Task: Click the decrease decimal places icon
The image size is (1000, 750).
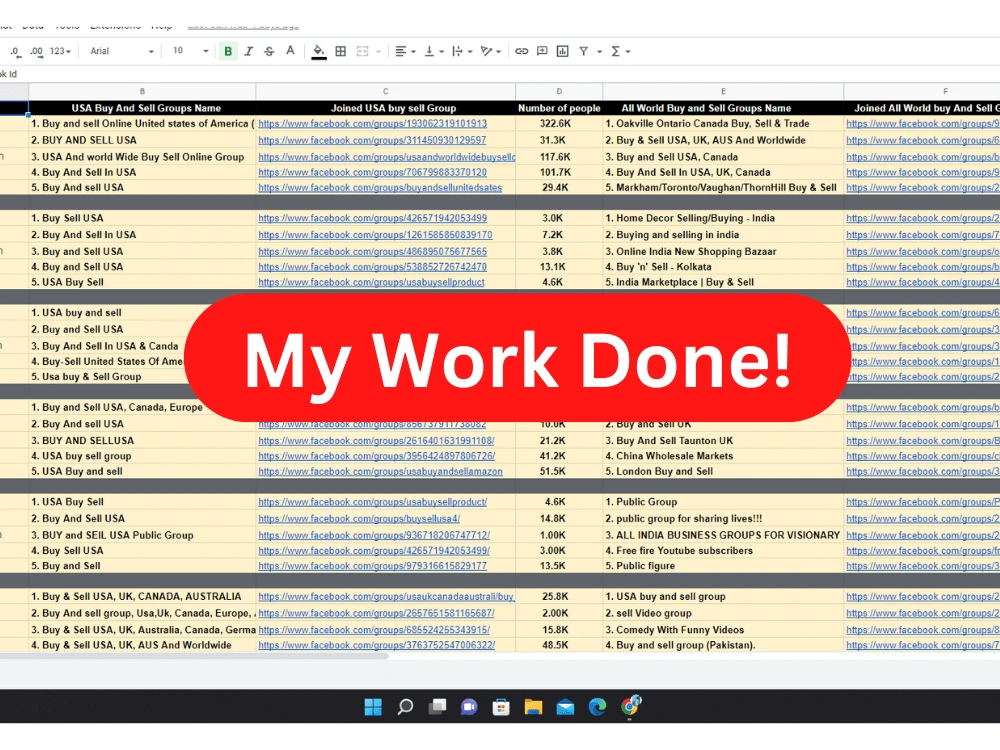Action: [x=15, y=52]
